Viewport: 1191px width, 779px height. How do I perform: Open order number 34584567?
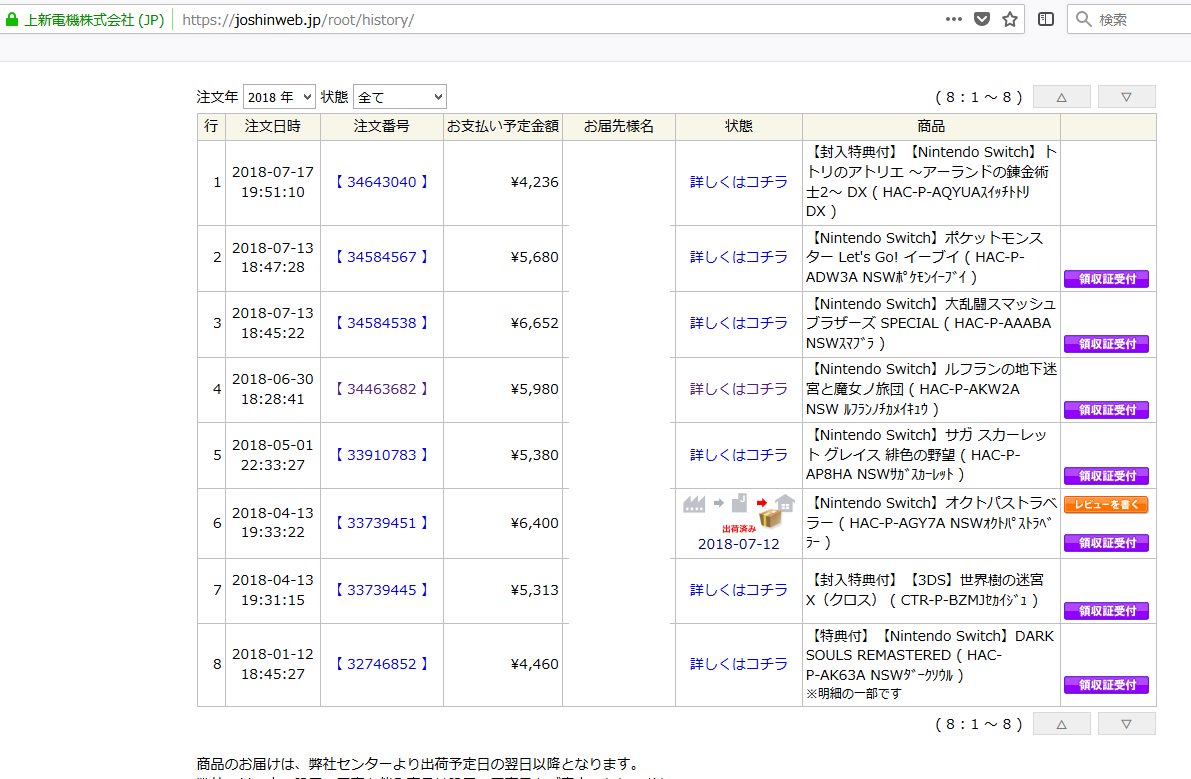[x=381, y=257]
